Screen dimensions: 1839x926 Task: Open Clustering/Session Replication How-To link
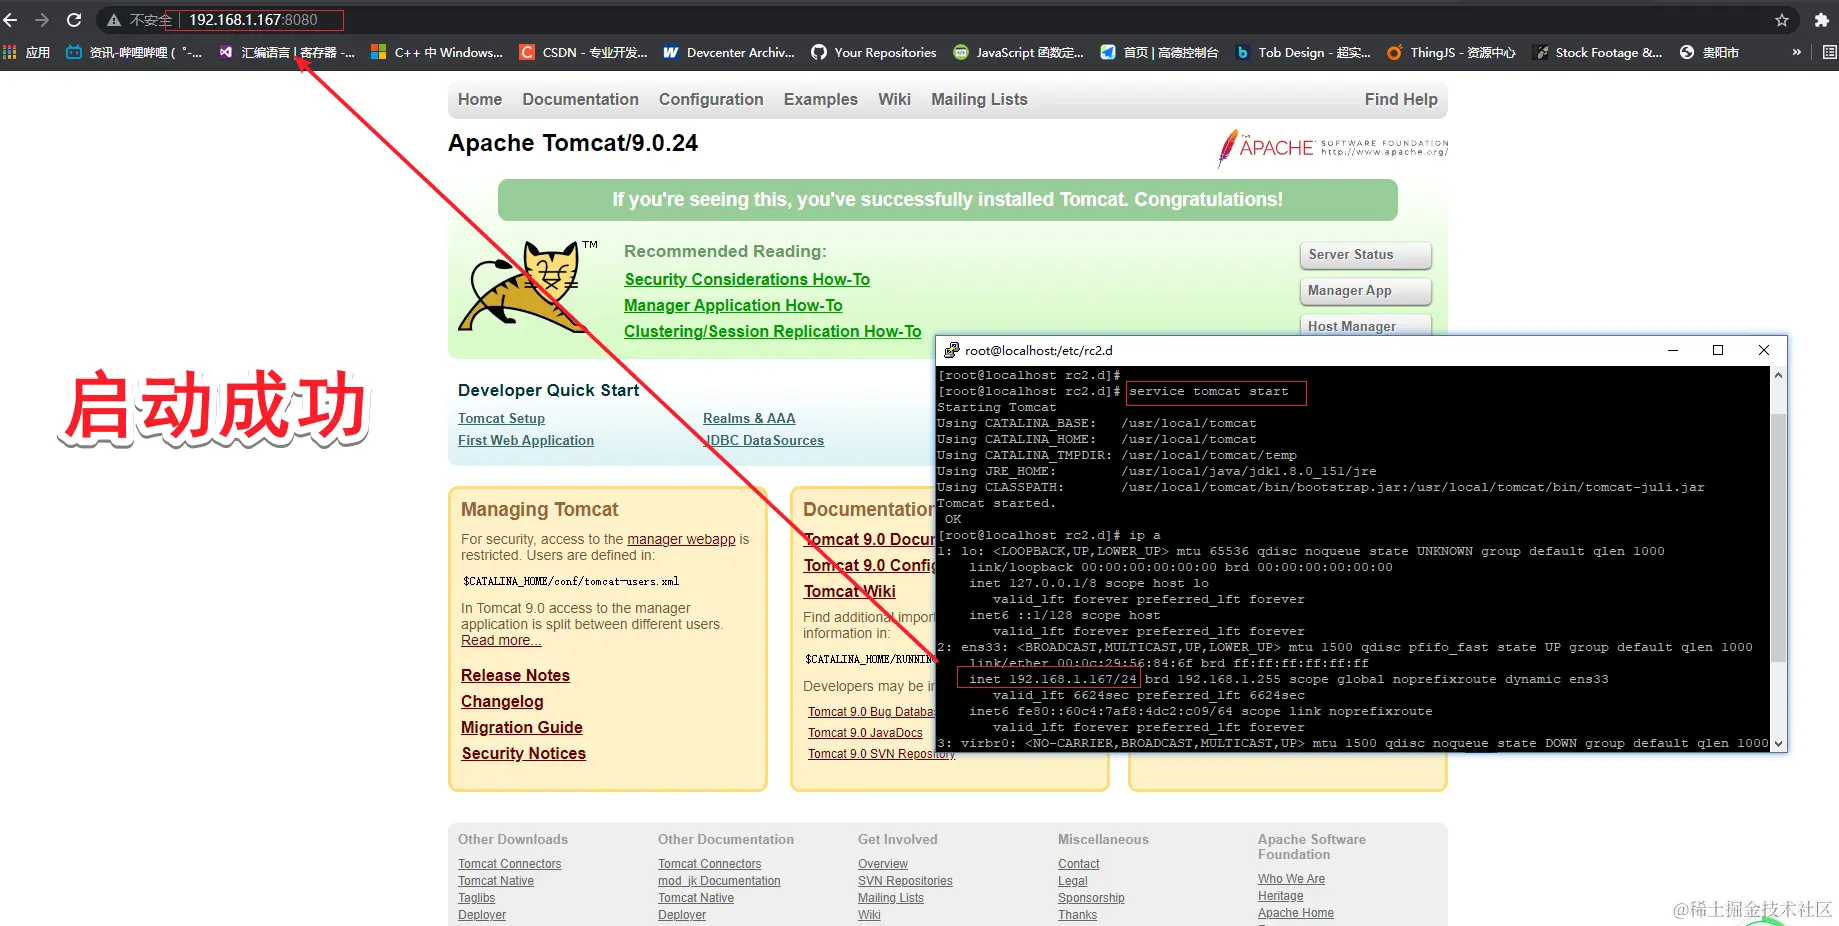(772, 331)
